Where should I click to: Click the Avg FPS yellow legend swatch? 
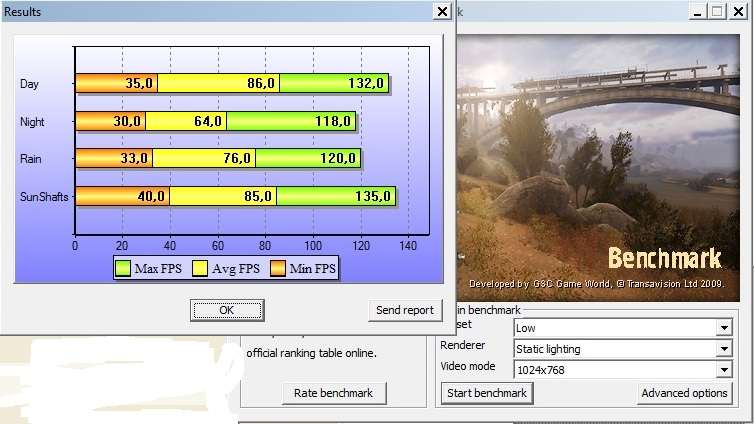[200, 268]
